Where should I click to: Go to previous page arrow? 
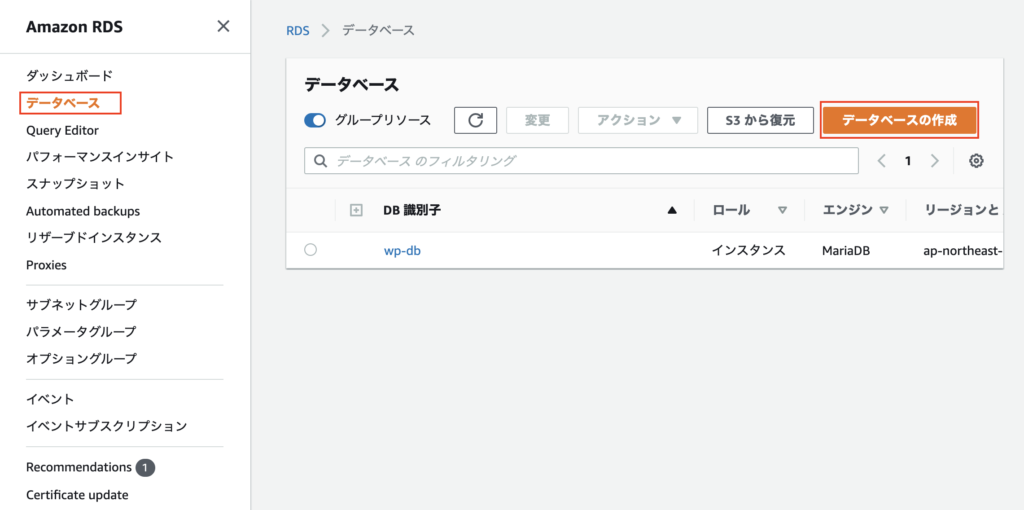click(x=881, y=161)
